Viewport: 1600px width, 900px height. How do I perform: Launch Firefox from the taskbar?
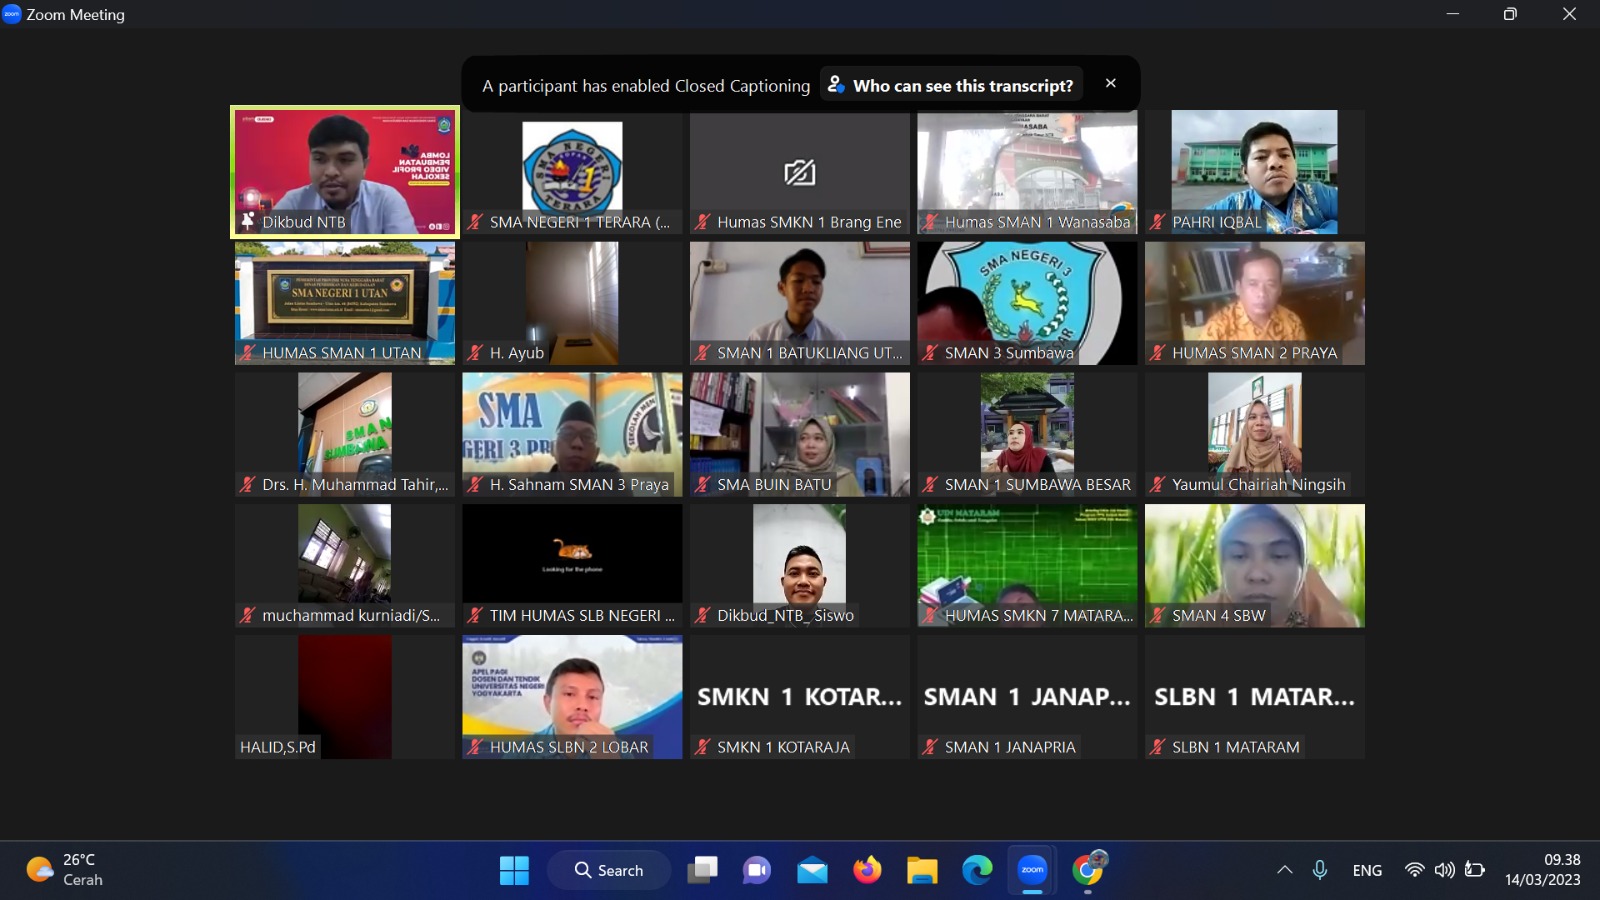(867, 870)
